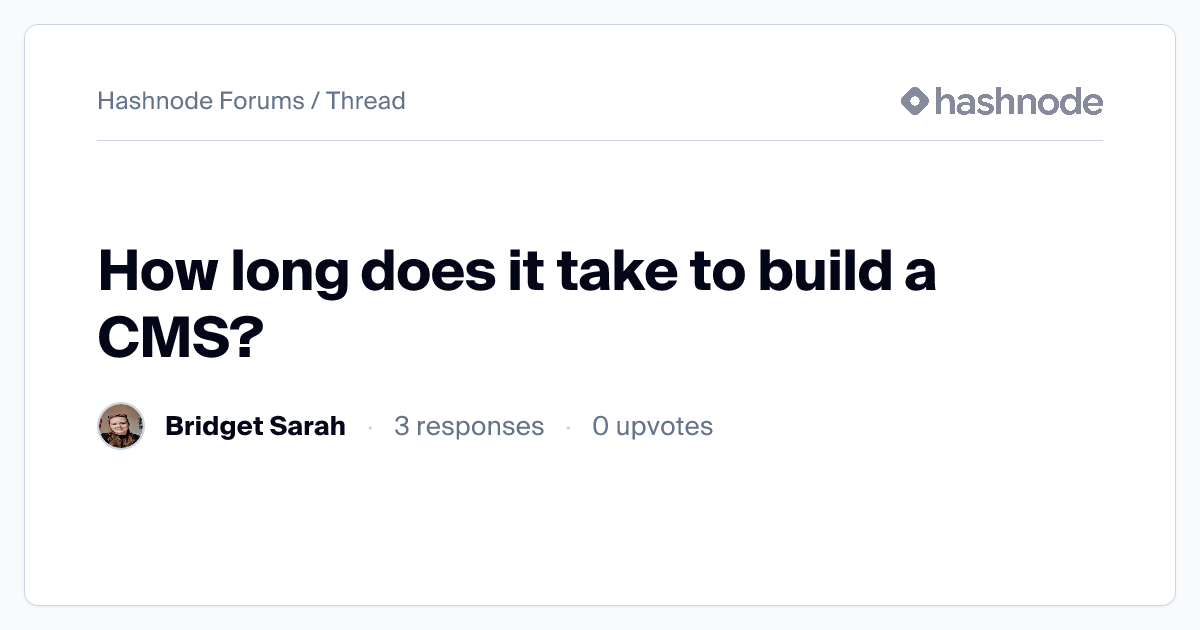The width and height of the screenshot is (1200, 630).
Task: Click the slash separator in the breadcrumb
Action: [315, 101]
